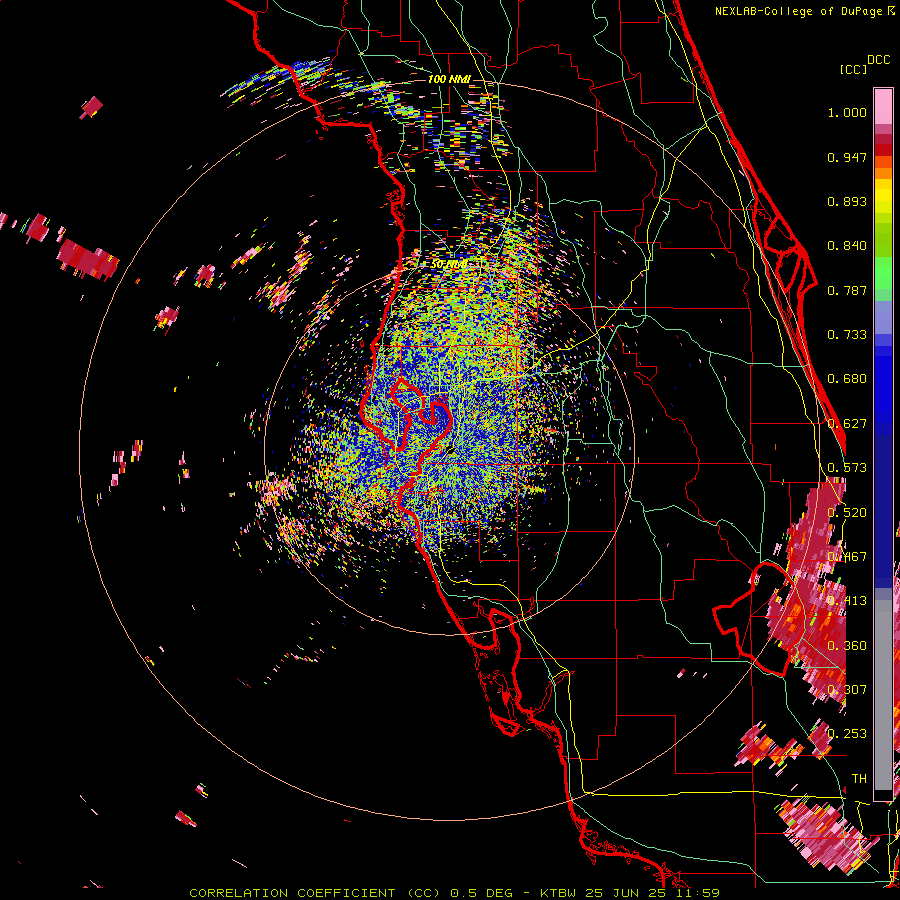
Task: Select the 0.947 legend value
Action: coord(847,157)
